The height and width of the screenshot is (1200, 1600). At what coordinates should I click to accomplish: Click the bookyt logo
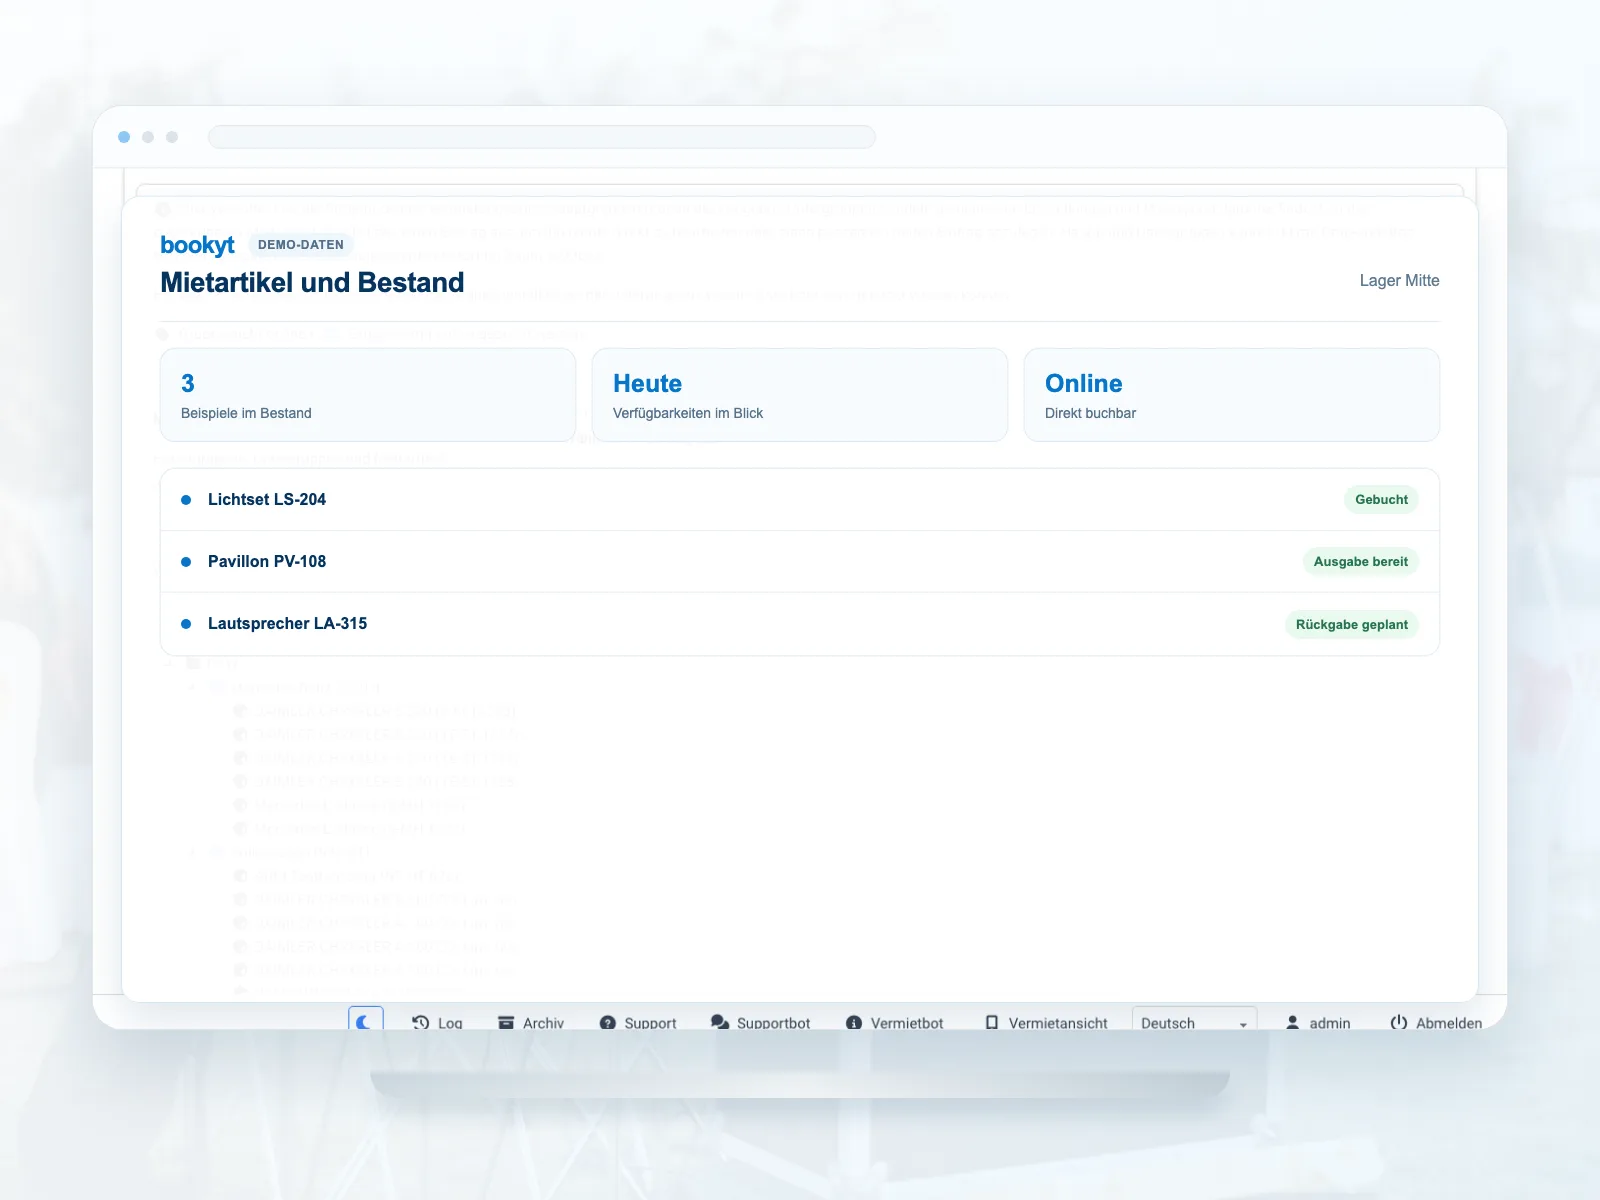197,245
